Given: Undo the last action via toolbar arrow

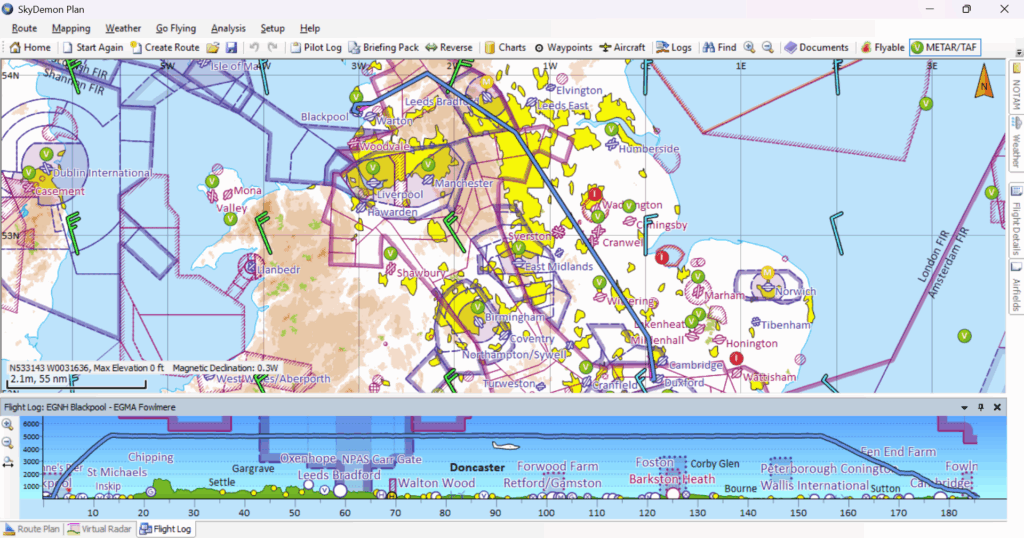Looking at the screenshot, I should (255, 47).
